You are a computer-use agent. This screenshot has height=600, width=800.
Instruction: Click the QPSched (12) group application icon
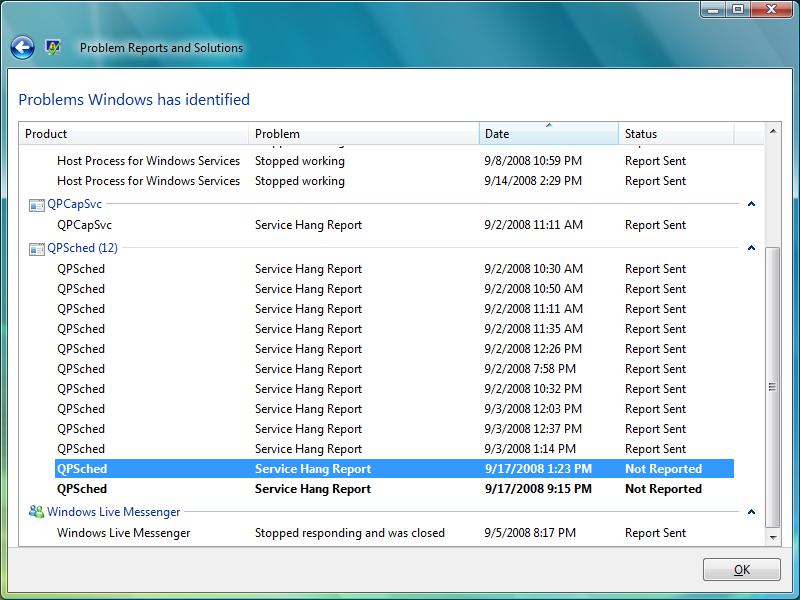point(36,249)
